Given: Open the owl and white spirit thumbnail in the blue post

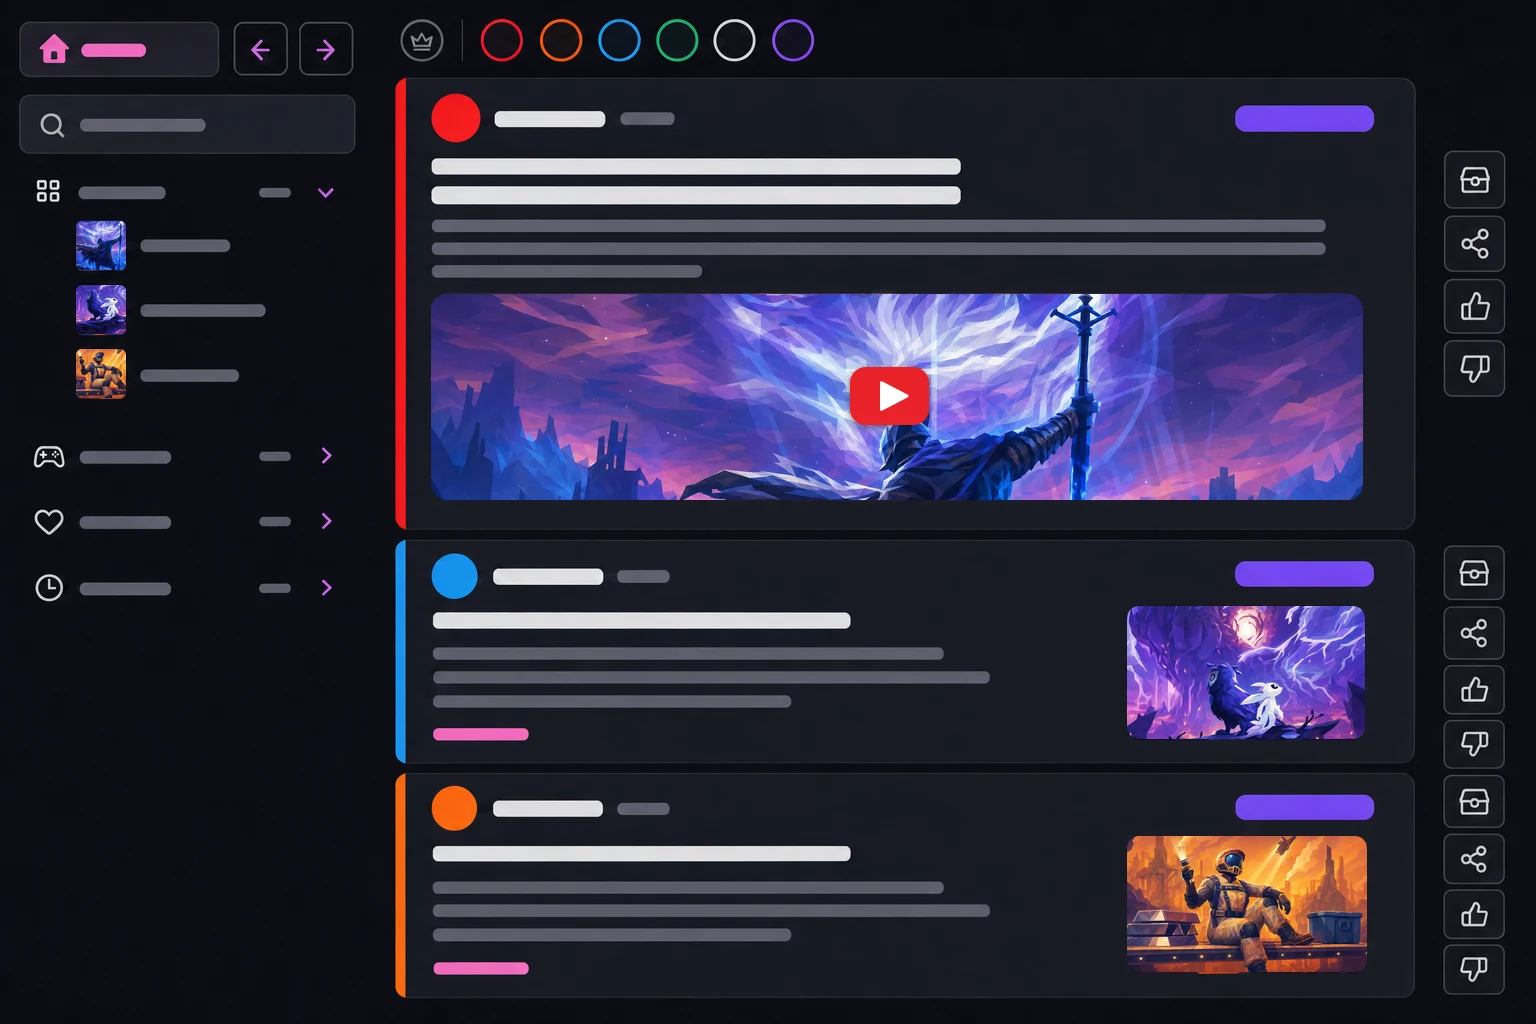Looking at the screenshot, I should (1246, 672).
